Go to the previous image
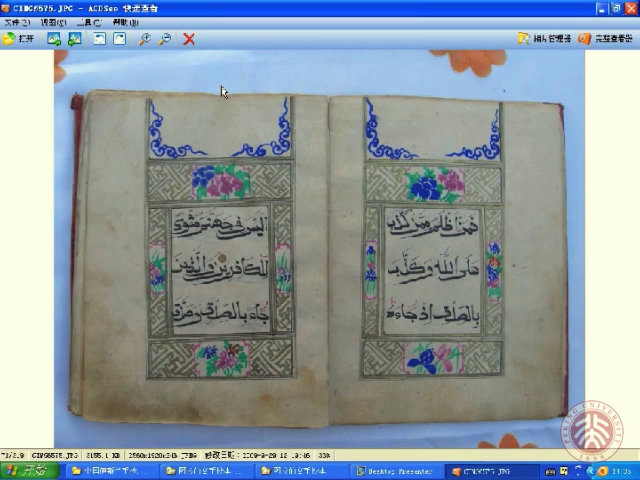The height and width of the screenshot is (480, 640). coord(53,39)
